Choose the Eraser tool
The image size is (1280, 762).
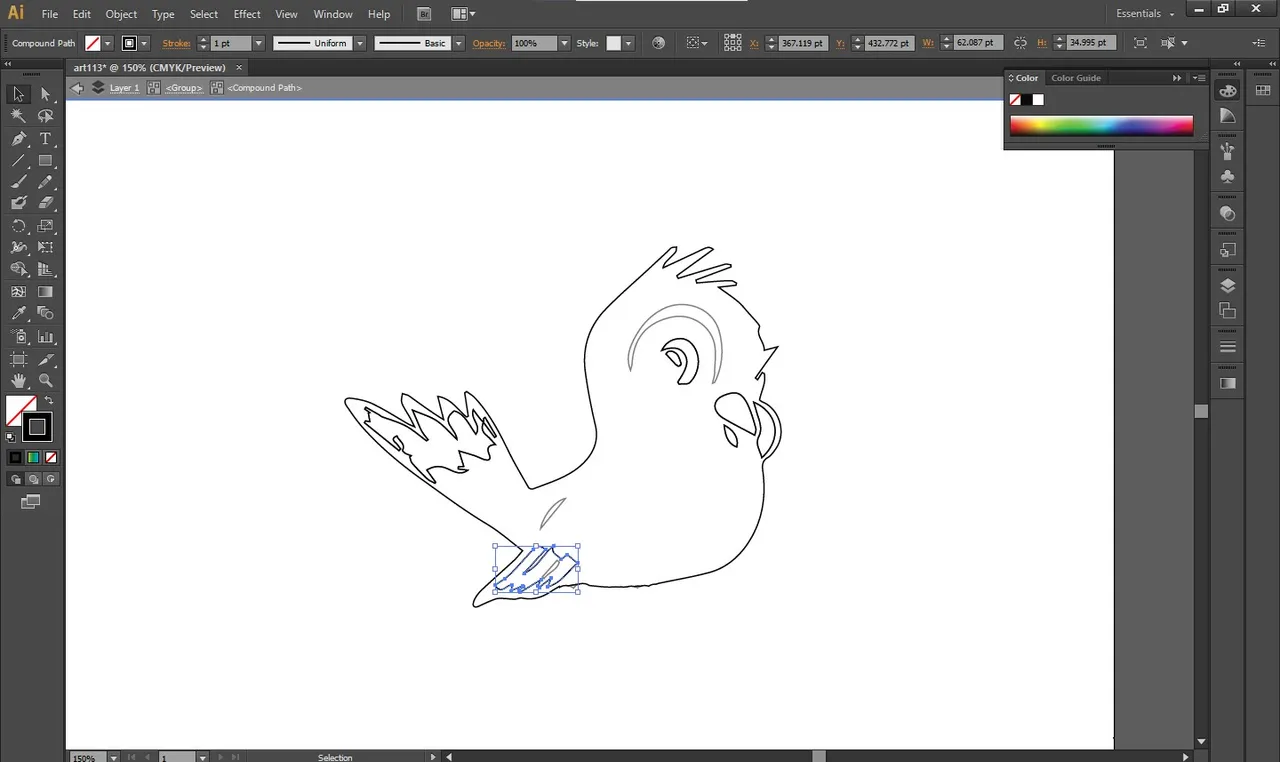(x=45, y=203)
